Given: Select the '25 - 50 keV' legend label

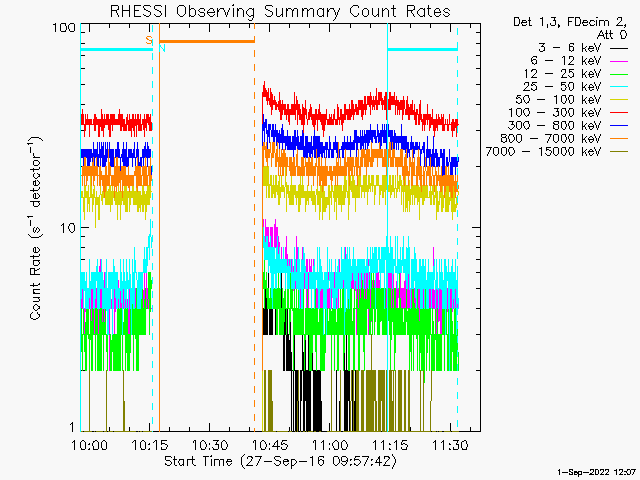Looking at the screenshot, I should [562, 87].
